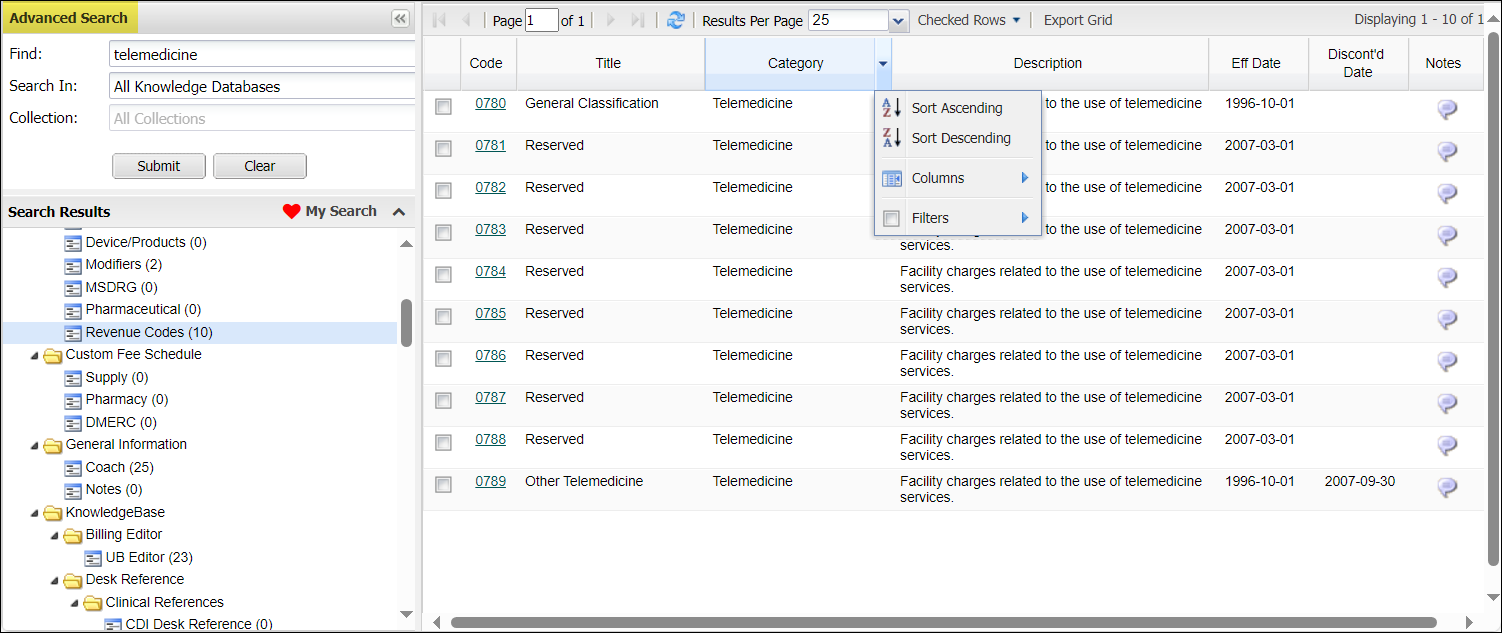Click the Sort Descending Z-A icon

click(892, 138)
